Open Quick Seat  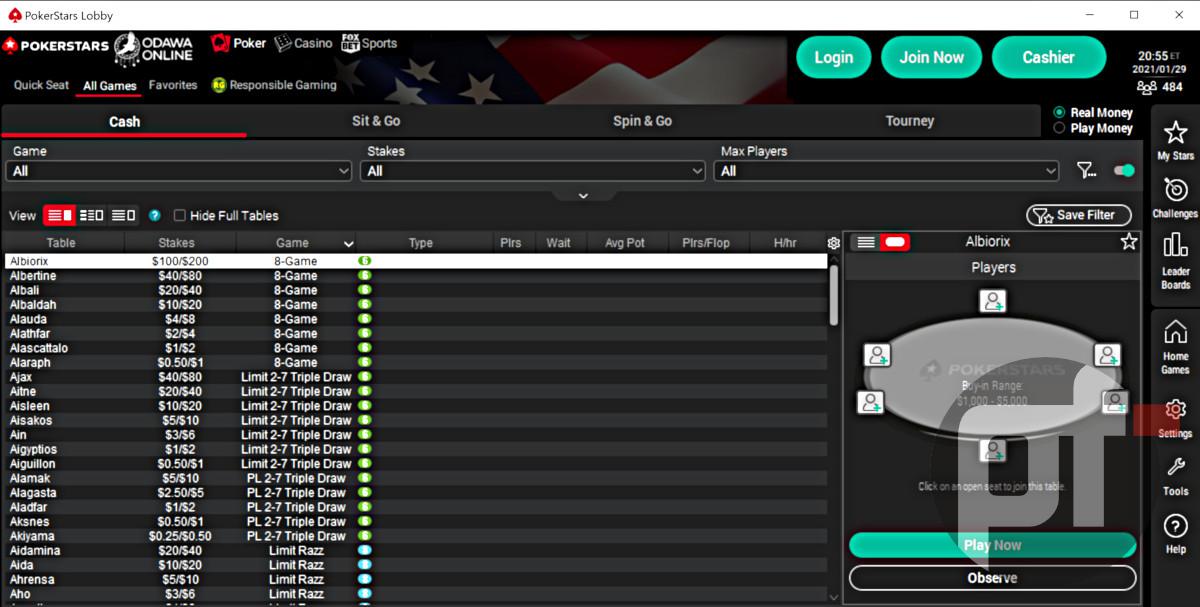pyautogui.click(x=42, y=85)
